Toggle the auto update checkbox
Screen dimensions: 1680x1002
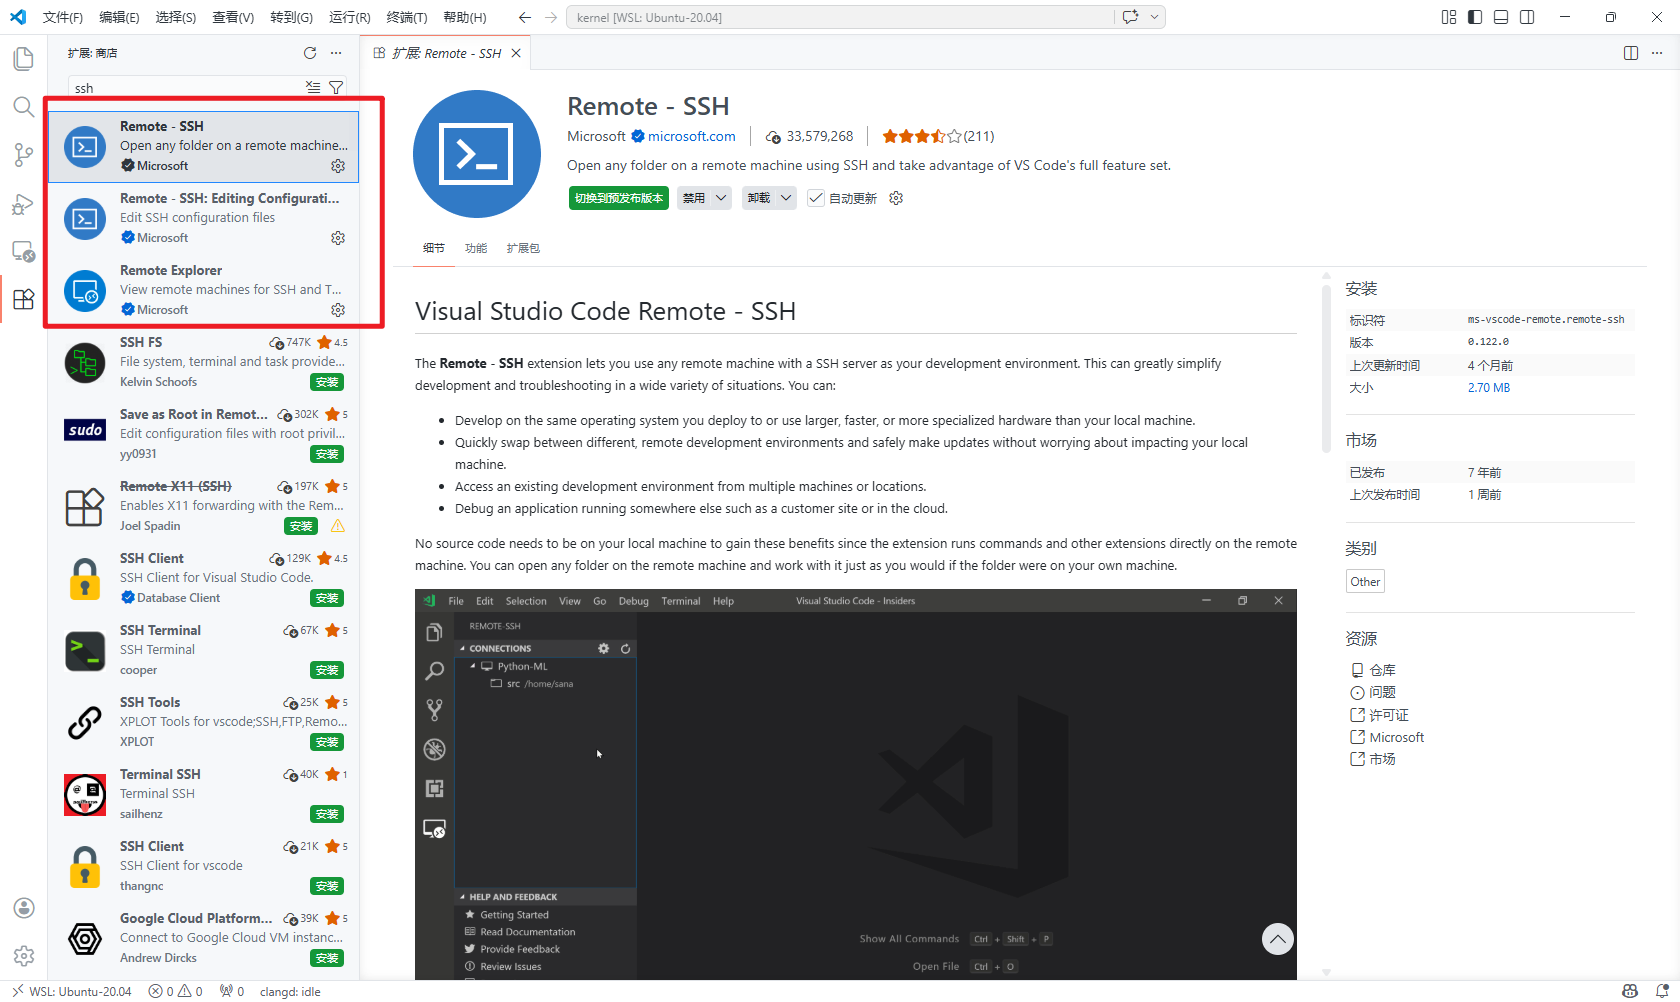point(816,198)
